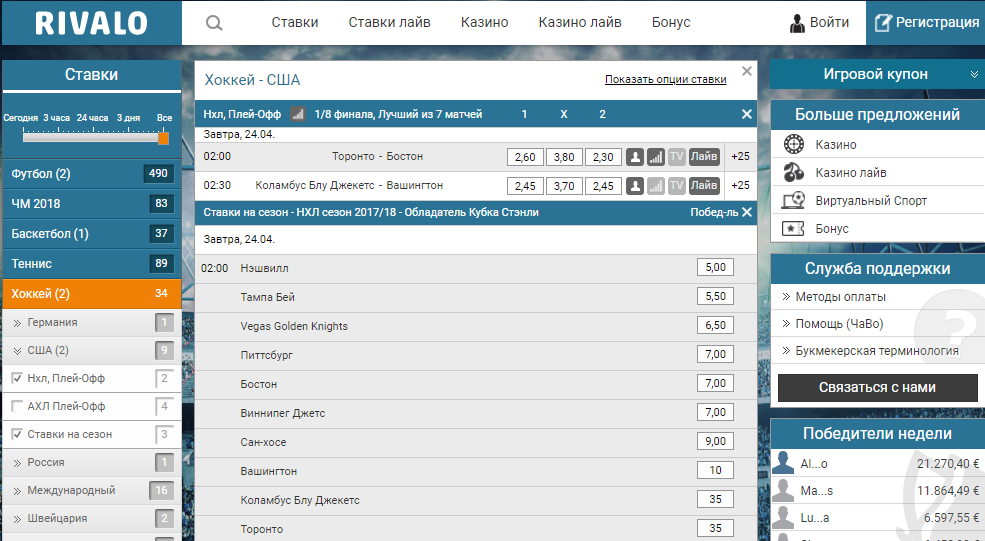Click the cherries icon for Казино лайв
The image size is (985, 541).
[x=794, y=172]
